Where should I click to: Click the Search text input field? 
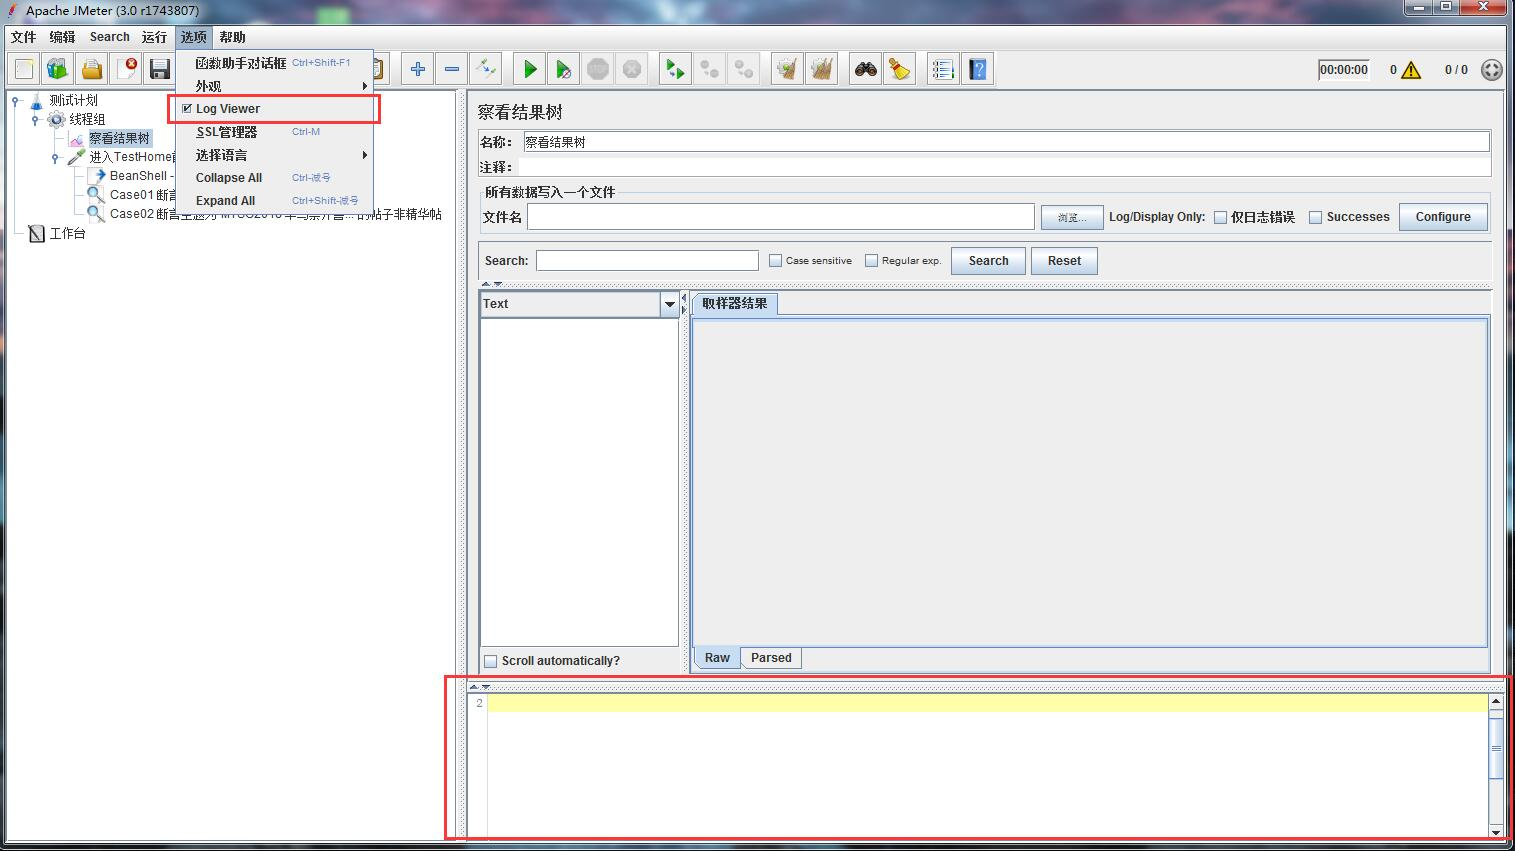(x=647, y=261)
